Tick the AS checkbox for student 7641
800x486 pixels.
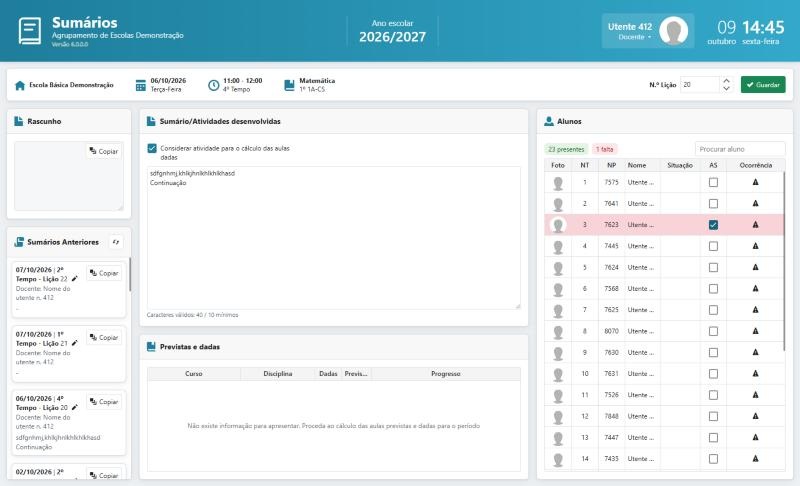[713, 204]
